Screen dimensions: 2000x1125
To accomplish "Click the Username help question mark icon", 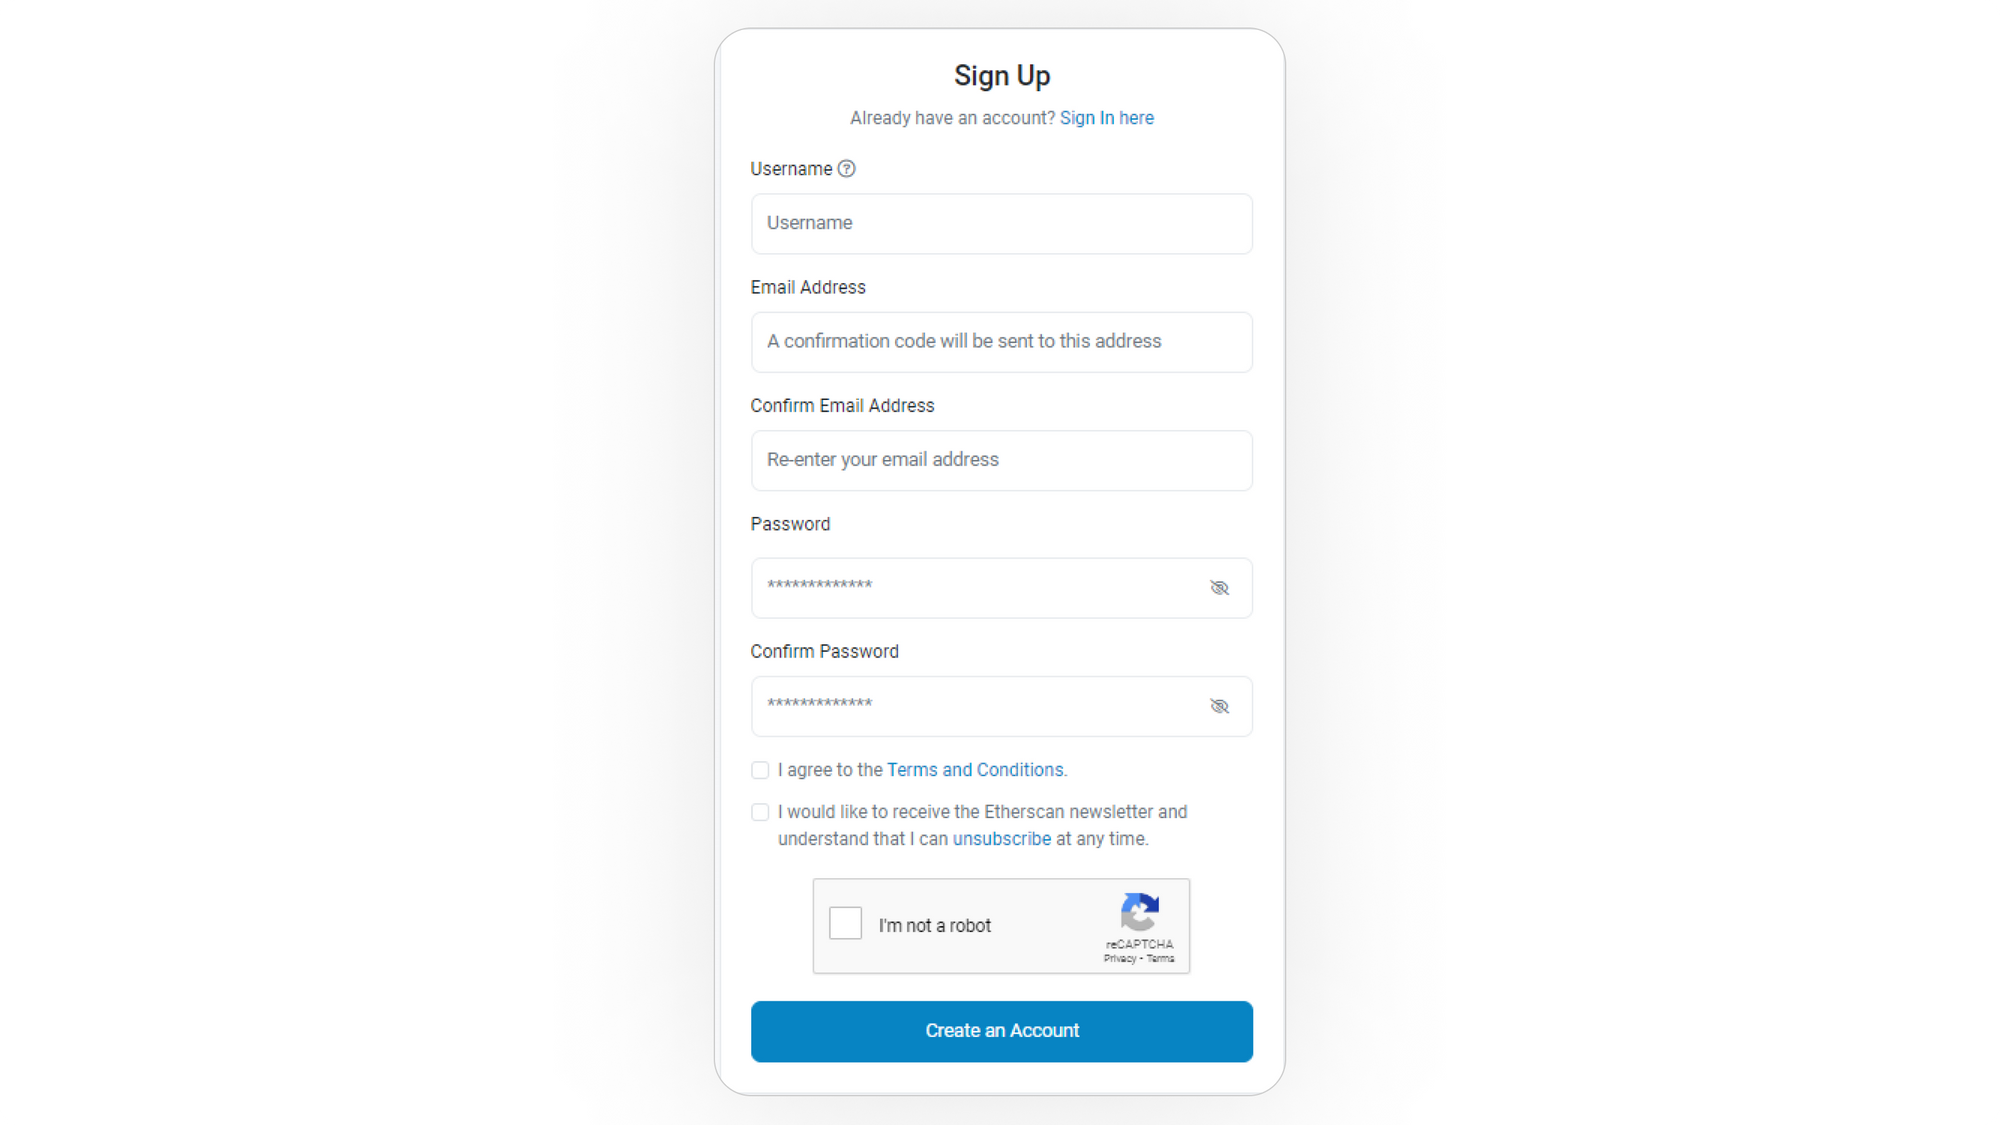I will pos(846,169).
